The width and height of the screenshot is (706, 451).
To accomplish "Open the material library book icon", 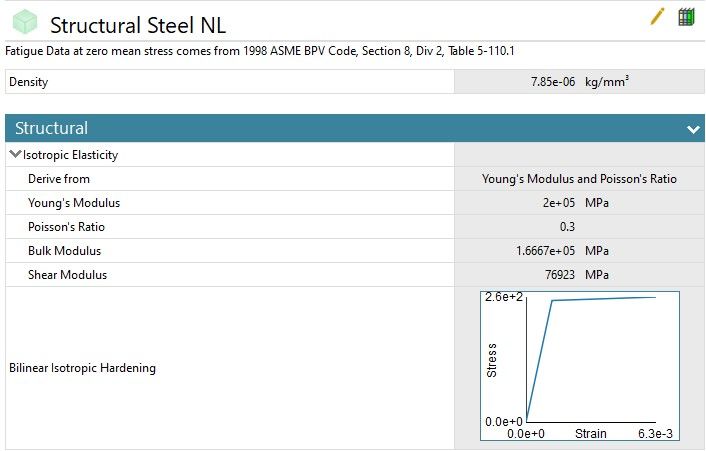I will pyautogui.click(x=686, y=17).
